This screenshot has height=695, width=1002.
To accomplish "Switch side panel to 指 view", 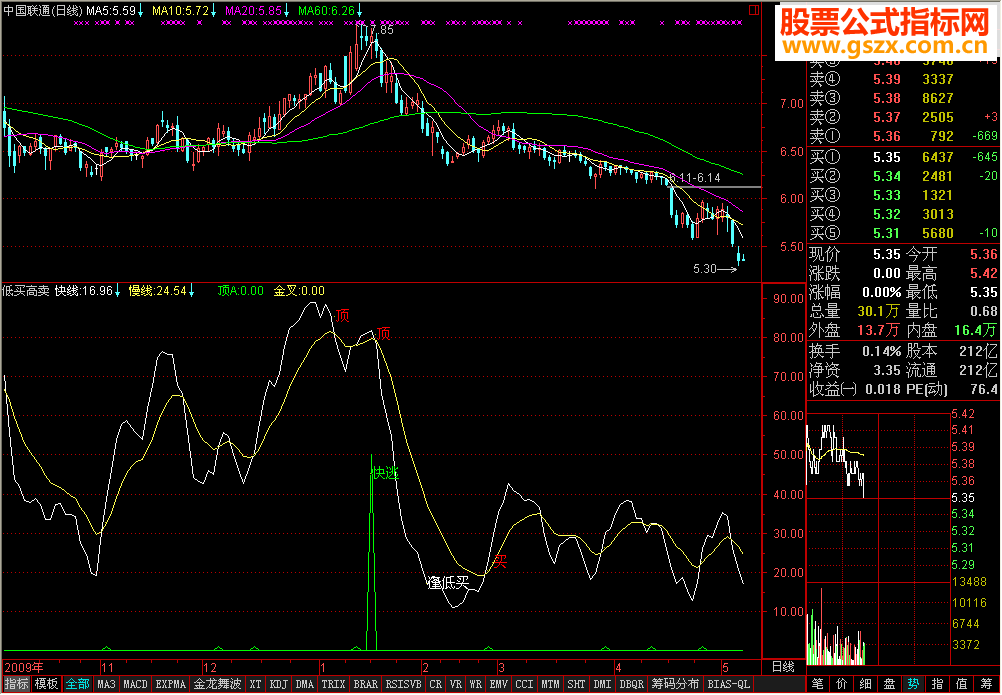I will [937, 684].
